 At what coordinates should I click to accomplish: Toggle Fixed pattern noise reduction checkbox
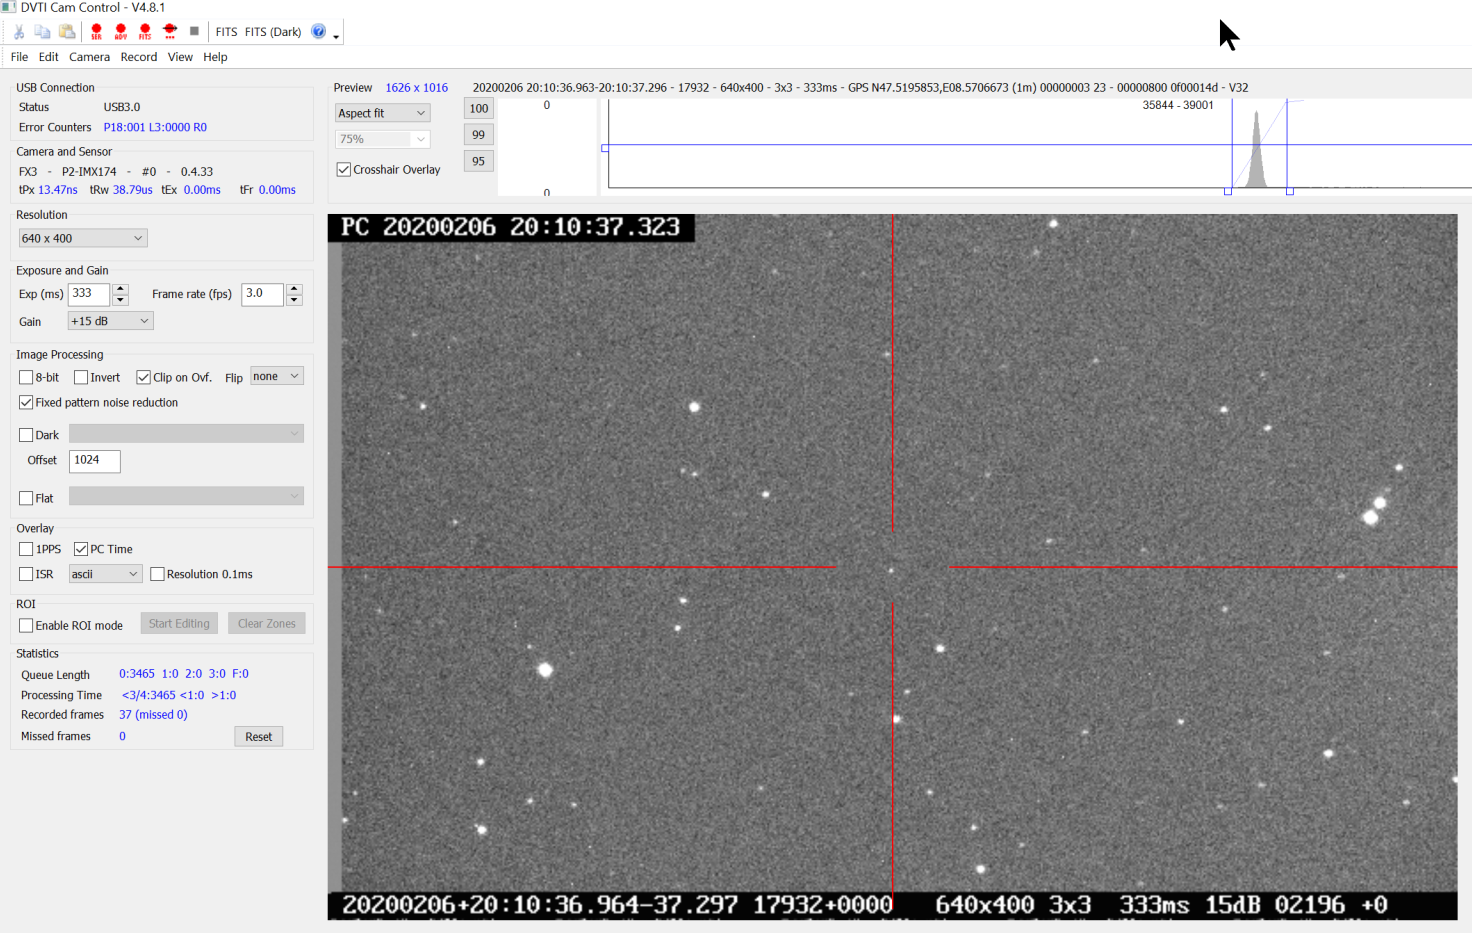pos(26,403)
